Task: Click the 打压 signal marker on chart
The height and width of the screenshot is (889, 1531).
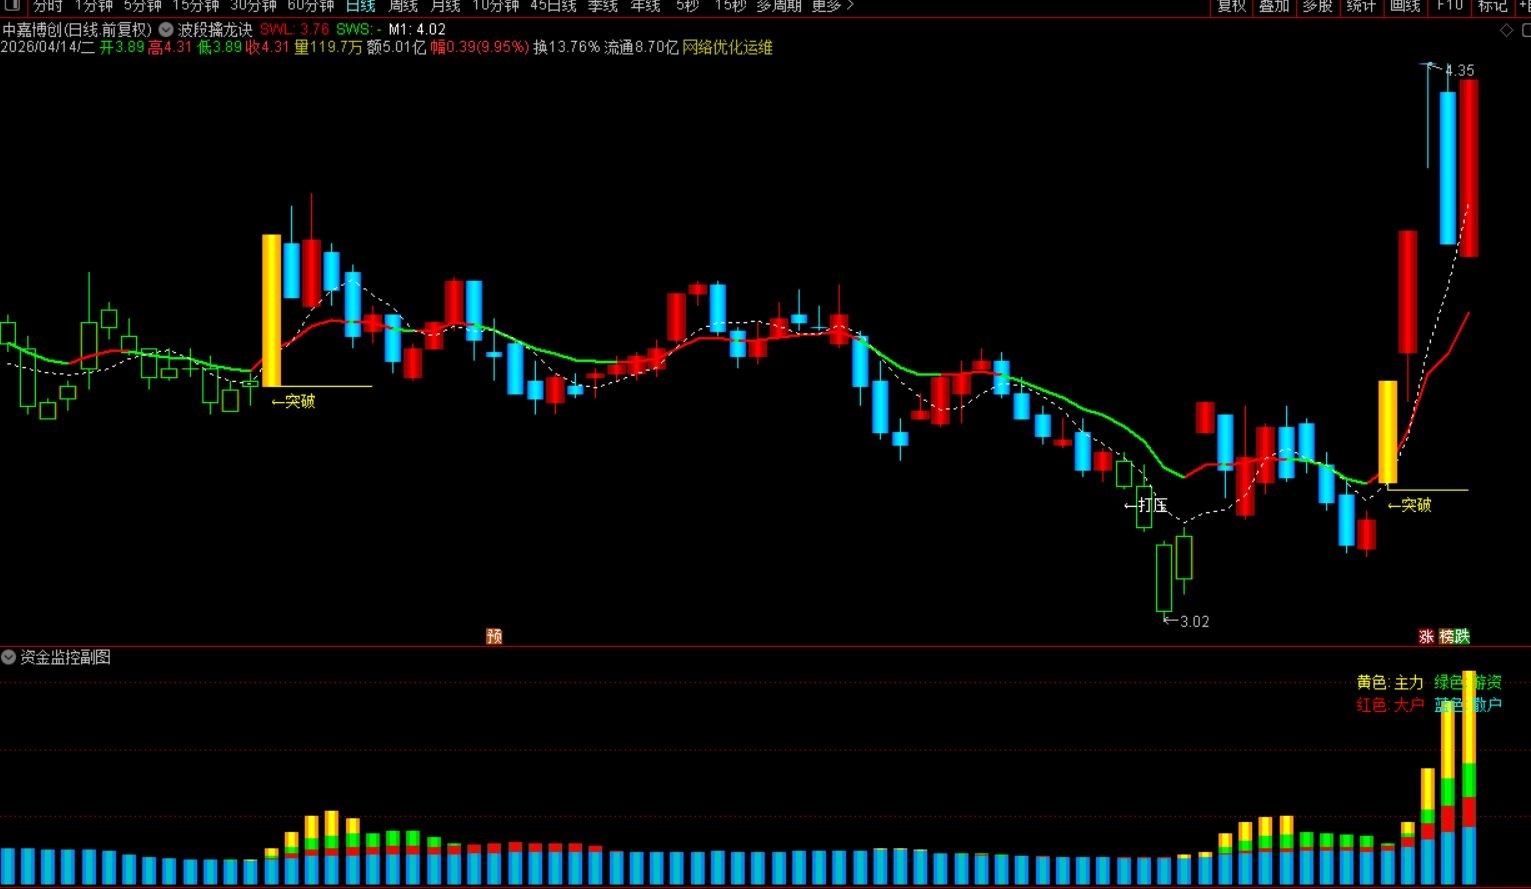Action: [1146, 505]
